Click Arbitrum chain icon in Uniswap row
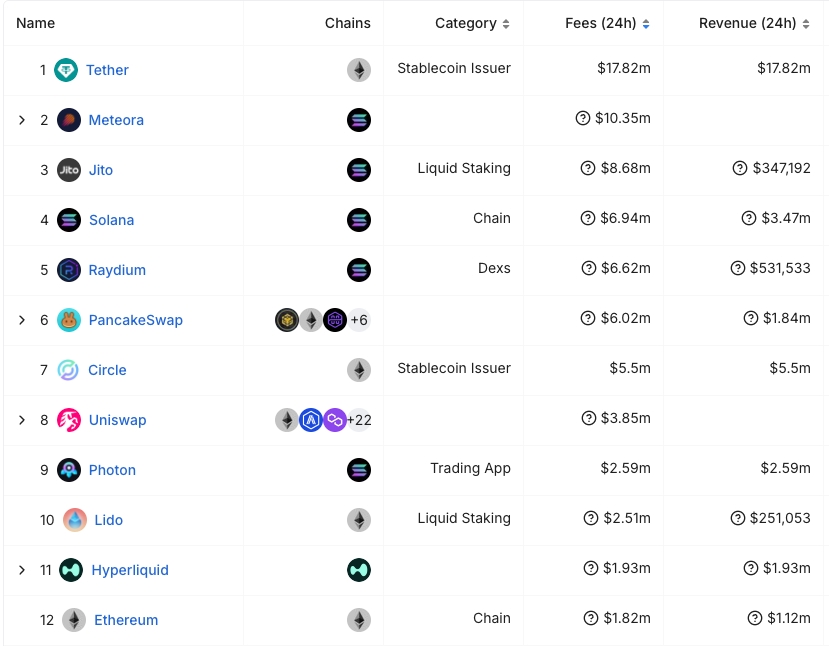 tap(311, 420)
